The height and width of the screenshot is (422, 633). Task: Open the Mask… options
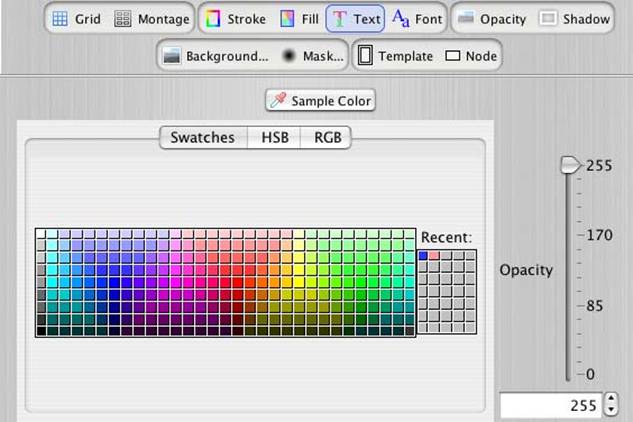click(x=313, y=56)
